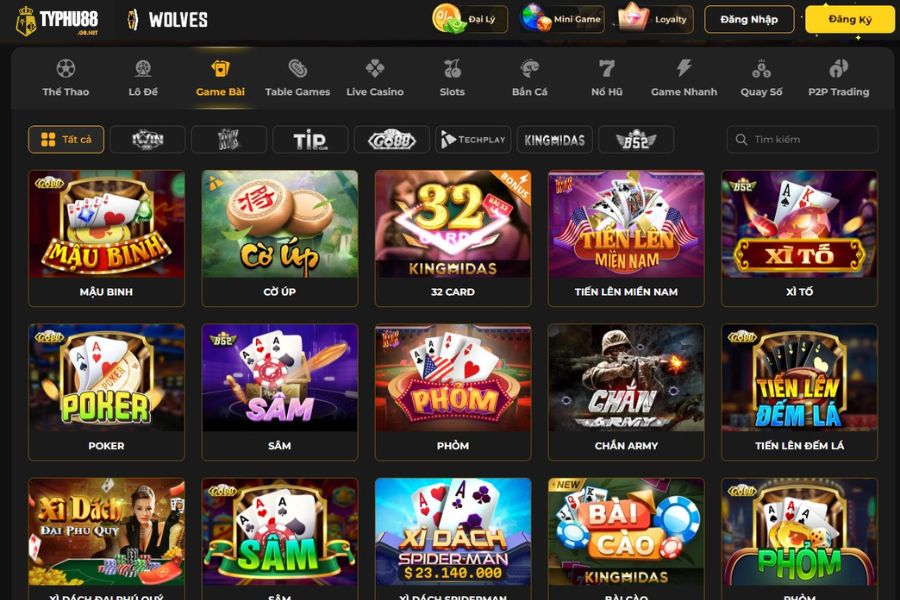The image size is (900, 600).
Task: Open the Game Nhanh lightning category
Action: pyautogui.click(x=684, y=77)
